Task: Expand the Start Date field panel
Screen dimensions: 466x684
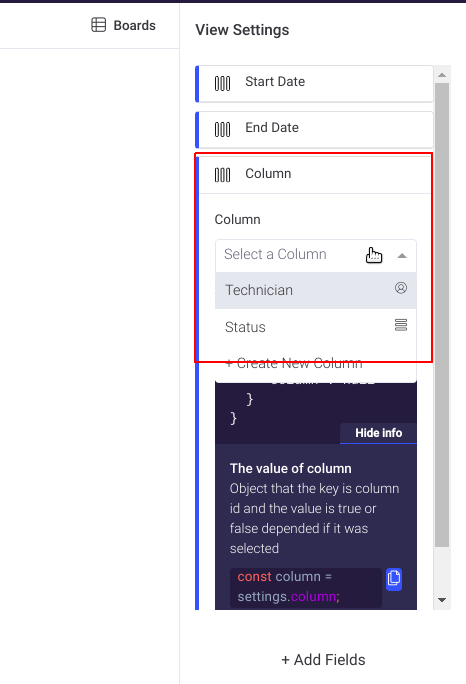Action: (x=314, y=84)
